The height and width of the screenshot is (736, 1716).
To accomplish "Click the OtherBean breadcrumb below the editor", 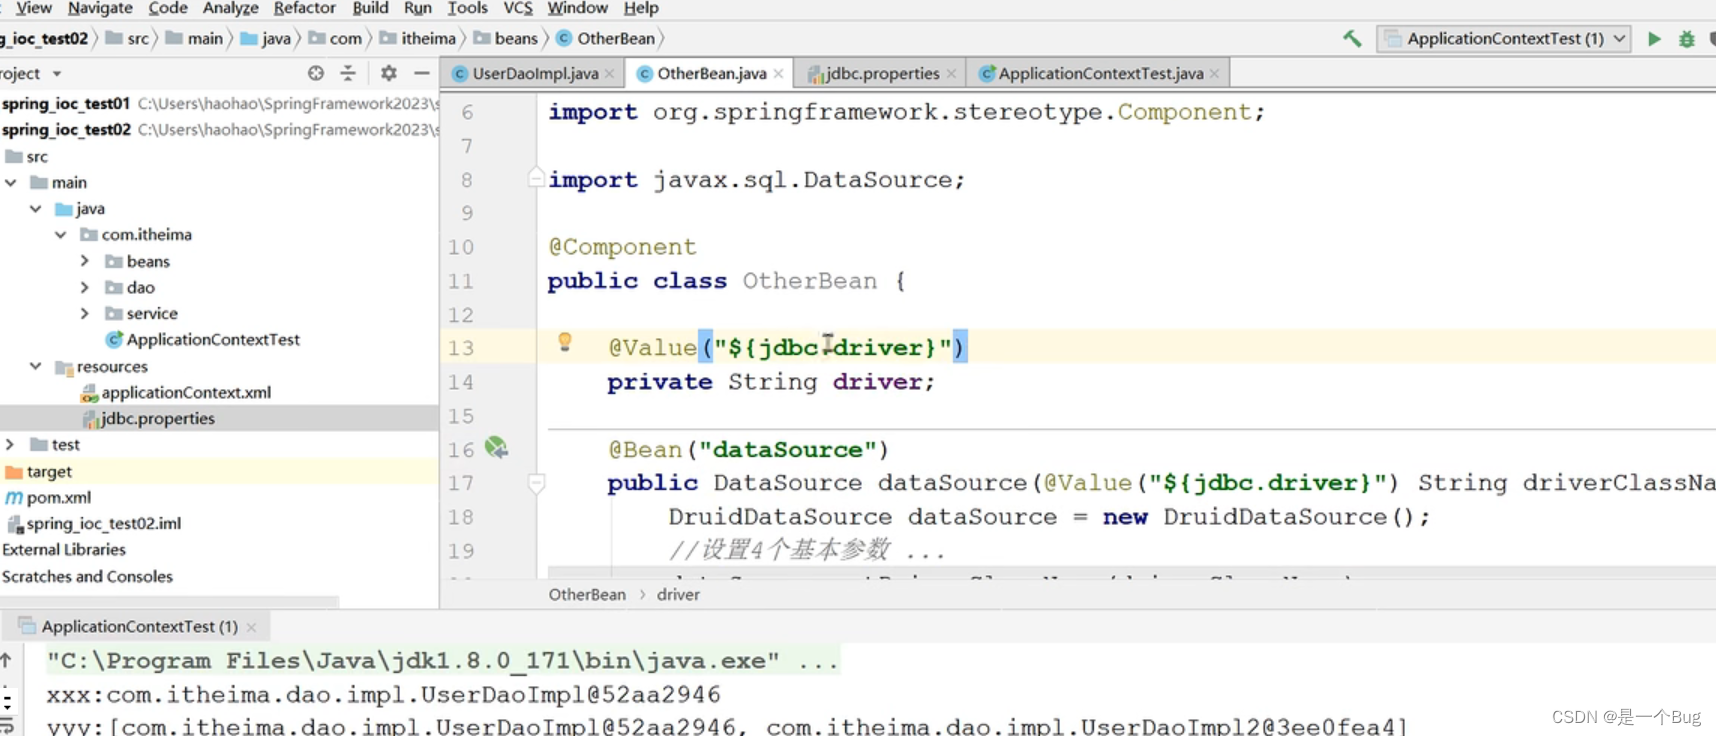I will 587,594.
